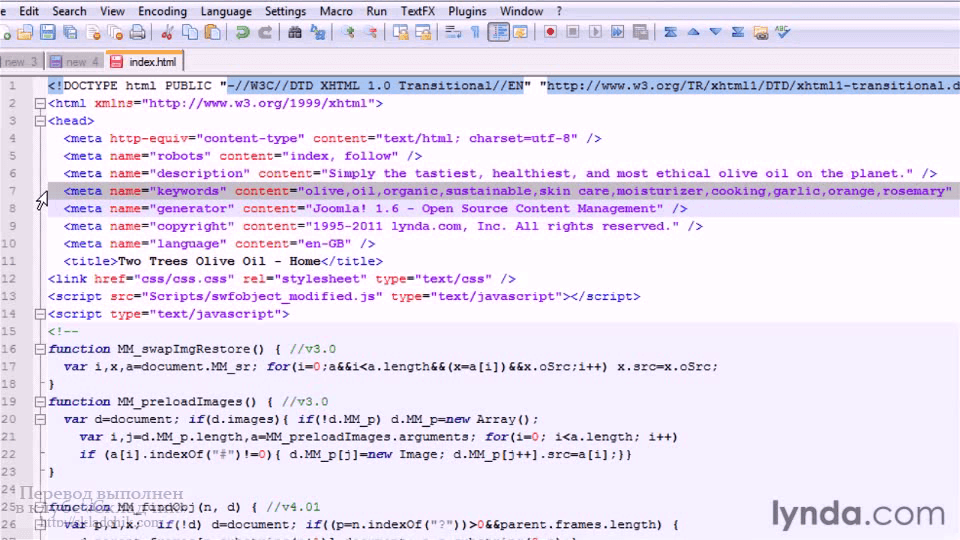Open the Plugins menu
The height and width of the screenshot is (540, 960).
pos(467,11)
